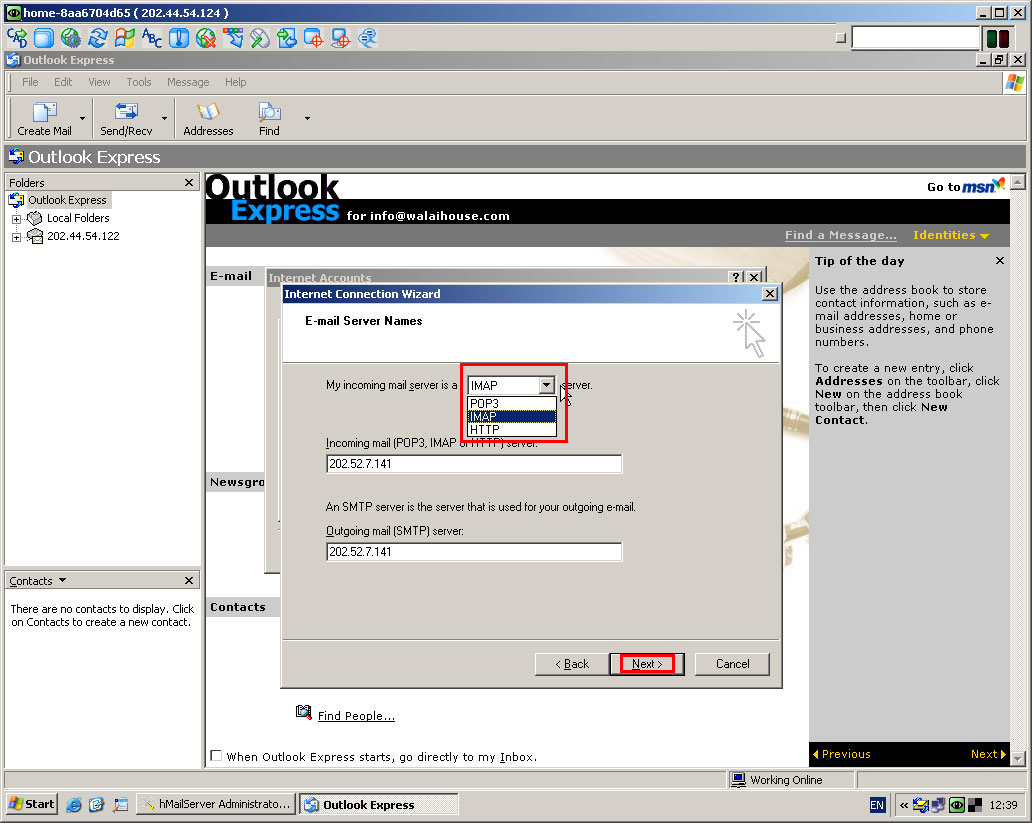
Task: Click the help question mark on Internet Accounts
Action: point(736,277)
